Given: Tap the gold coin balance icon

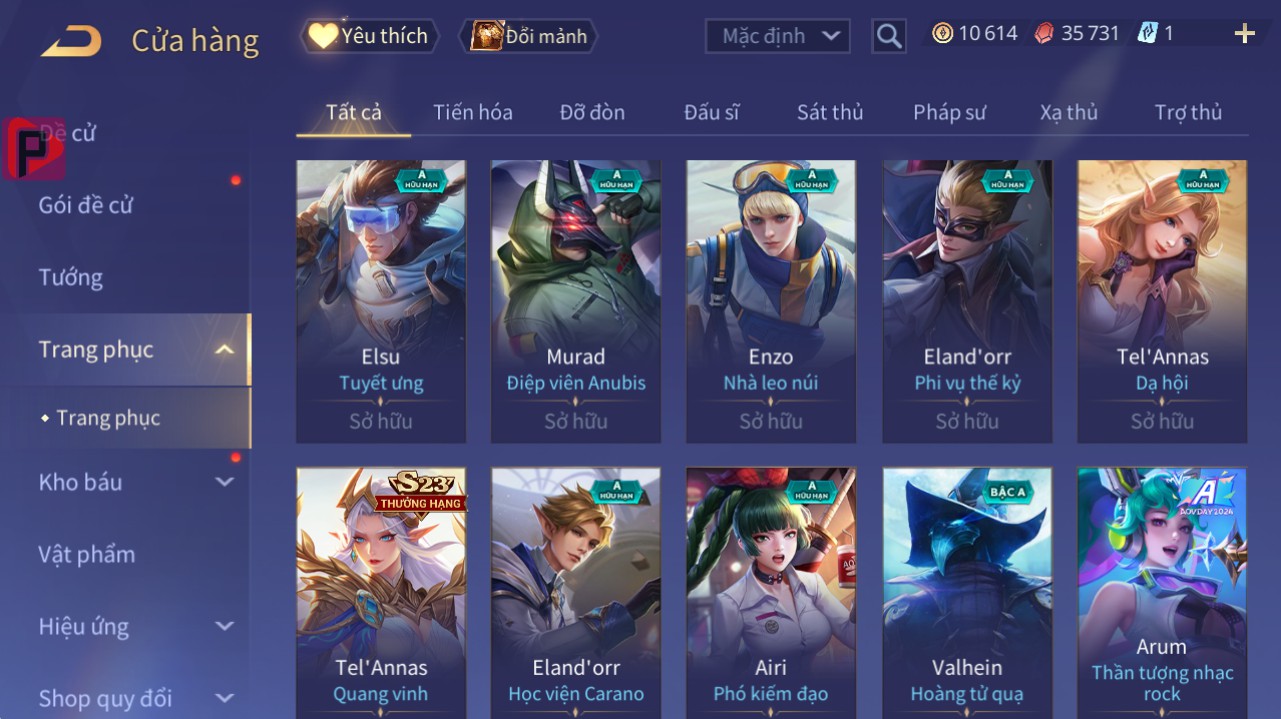Looking at the screenshot, I should pyautogui.click(x=942, y=34).
